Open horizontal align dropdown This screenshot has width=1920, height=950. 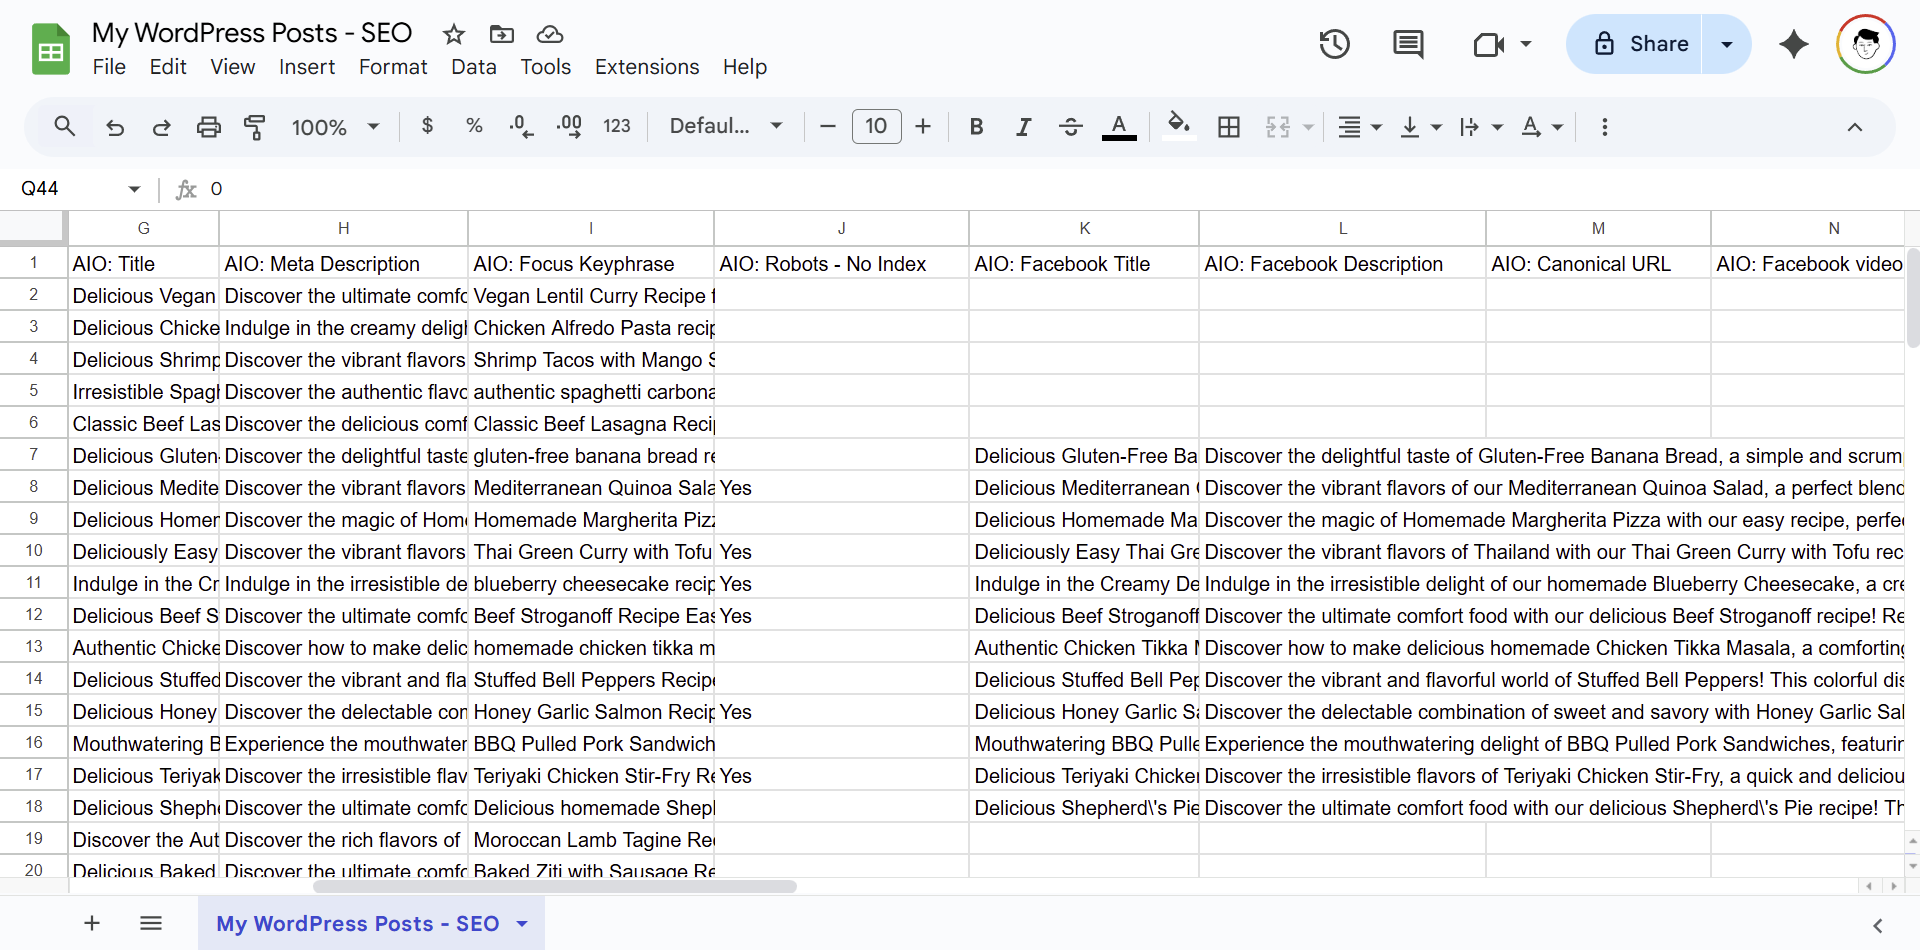1359,126
